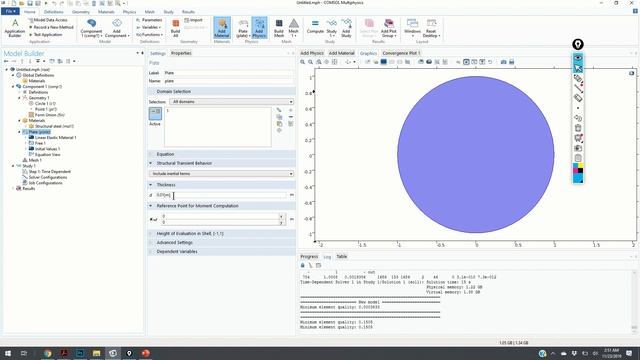Click the Add Study ribbon button
Screen dimensions: 640x360
(x=346, y=28)
